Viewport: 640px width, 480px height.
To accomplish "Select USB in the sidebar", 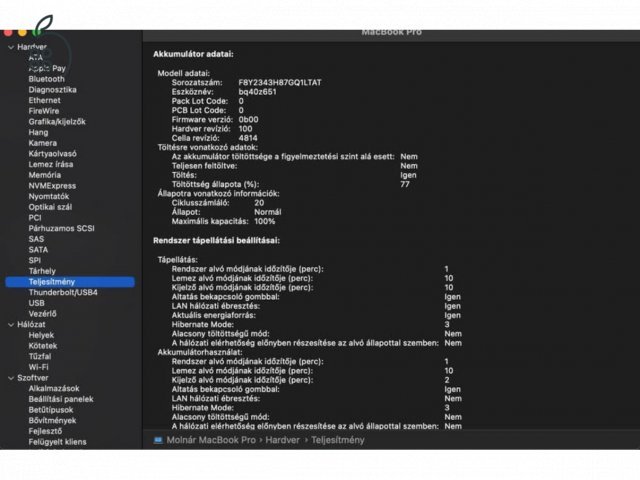I will click(x=36, y=303).
